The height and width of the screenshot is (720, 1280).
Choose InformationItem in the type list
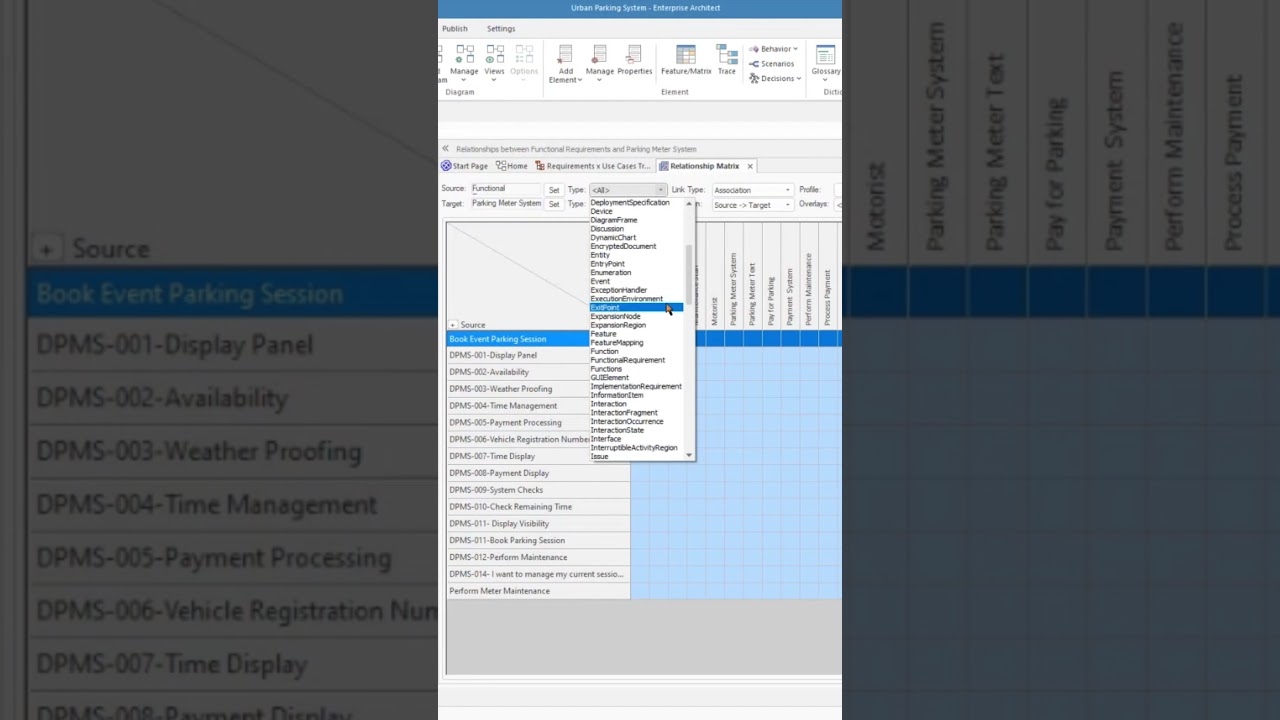617,395
